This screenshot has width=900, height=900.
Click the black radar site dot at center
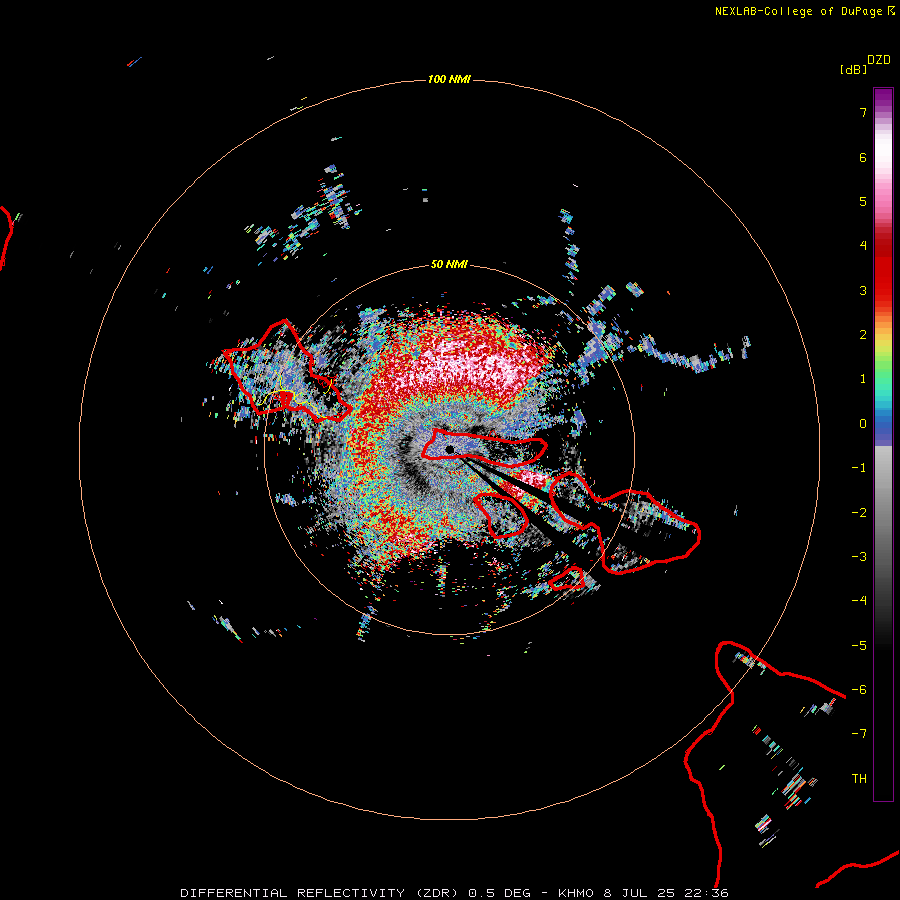coord(450,449)
